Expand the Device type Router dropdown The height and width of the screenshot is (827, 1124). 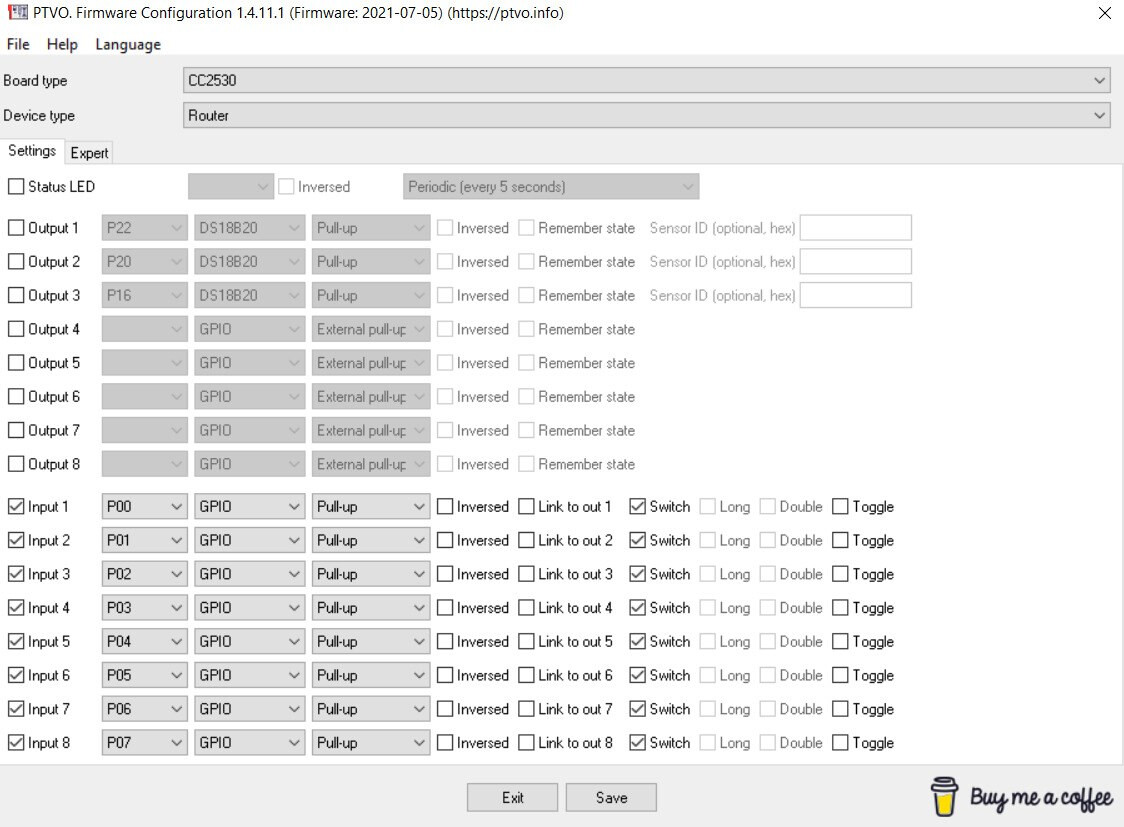point(647,115)
